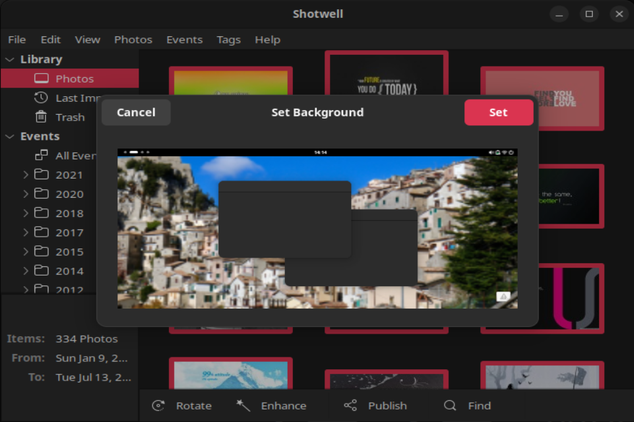This screenshot has width=634, height=422.
Task: Click the Trash bin icon
Action: coord(41,117)
